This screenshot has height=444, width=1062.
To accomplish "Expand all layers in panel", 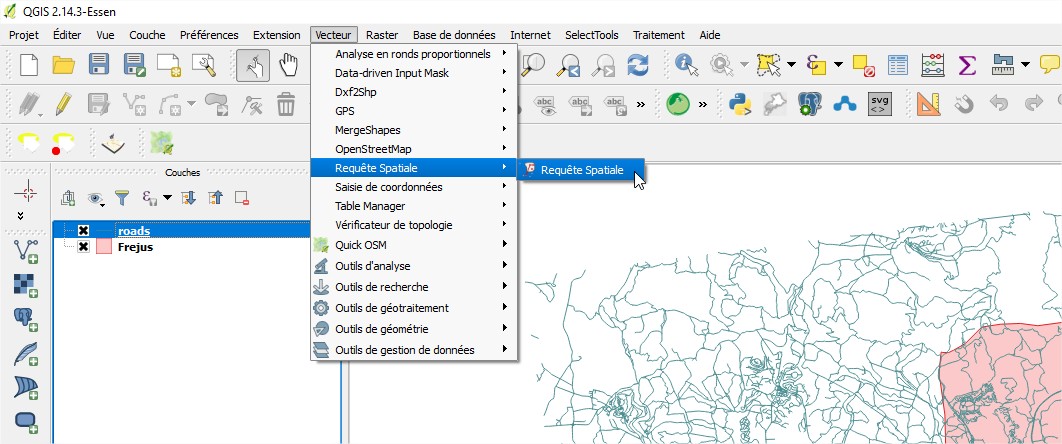I will (189, 198).
